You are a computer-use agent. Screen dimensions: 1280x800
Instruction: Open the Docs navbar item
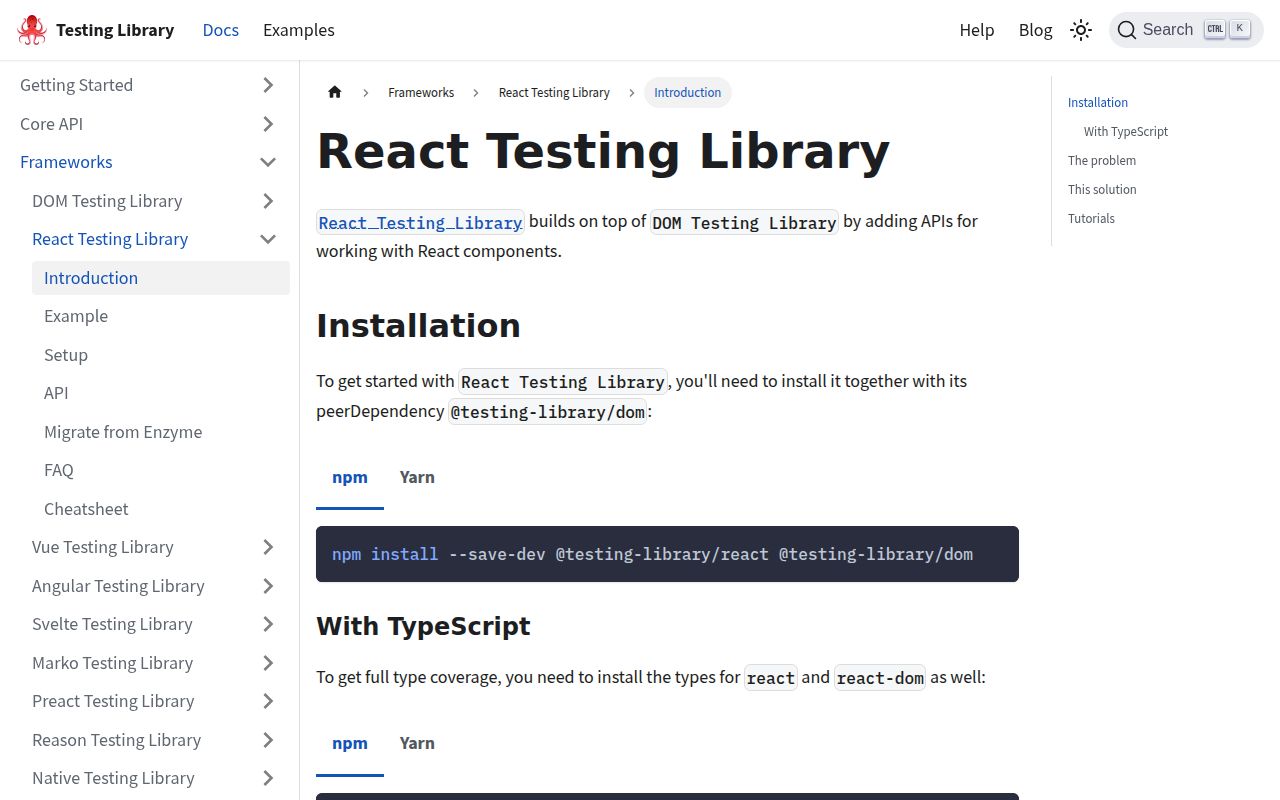[221, 30]
